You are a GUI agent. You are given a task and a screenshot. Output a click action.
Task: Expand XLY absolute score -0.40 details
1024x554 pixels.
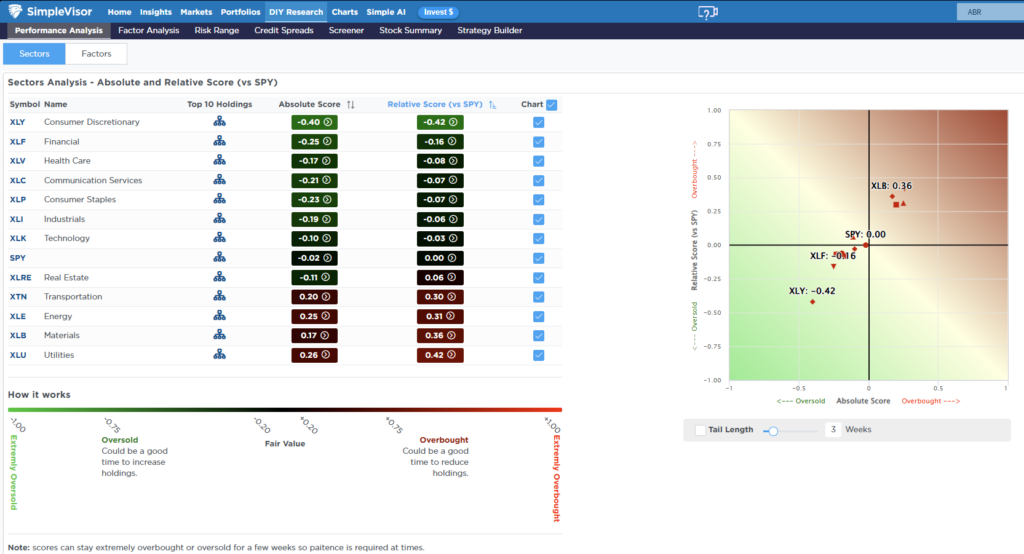click(314, 122)
